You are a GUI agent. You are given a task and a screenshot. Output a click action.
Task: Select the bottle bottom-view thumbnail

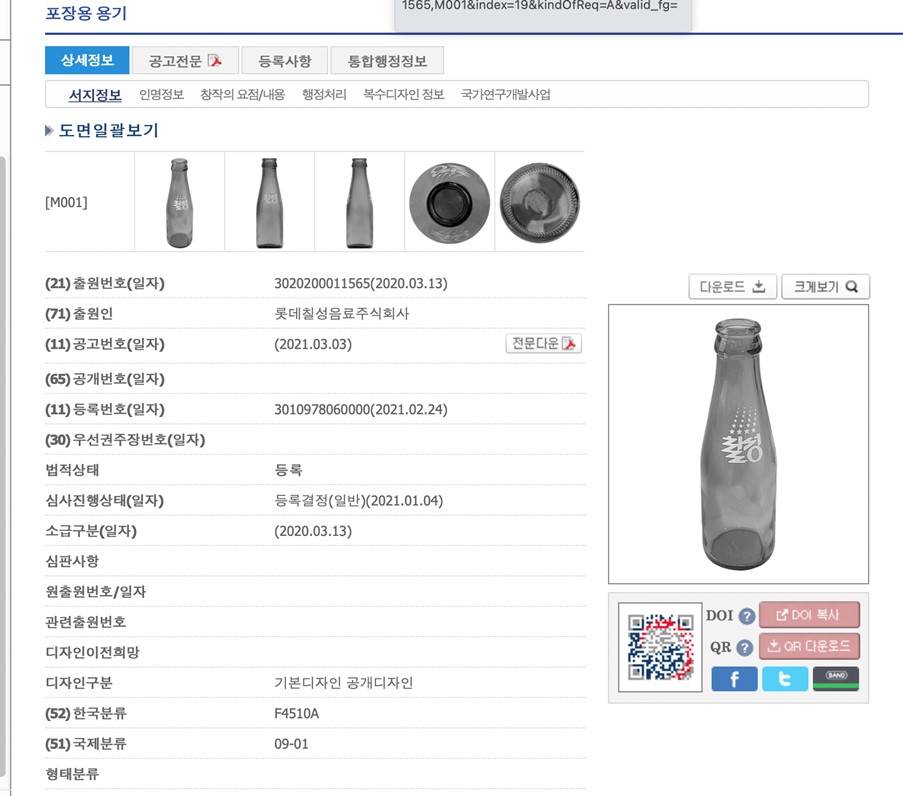pos(540,203)
